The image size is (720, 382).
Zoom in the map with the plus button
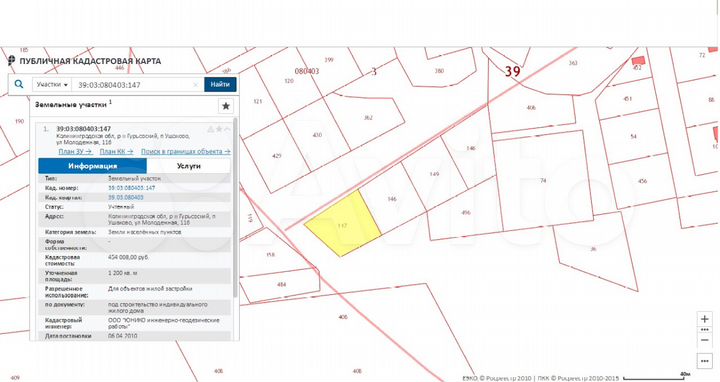tap(704, 319)
